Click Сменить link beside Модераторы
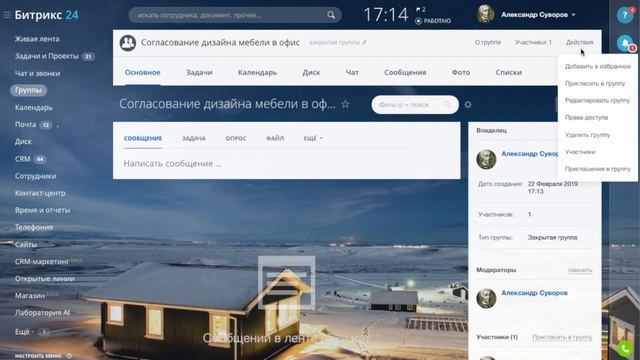 click(x=580, y=270)
